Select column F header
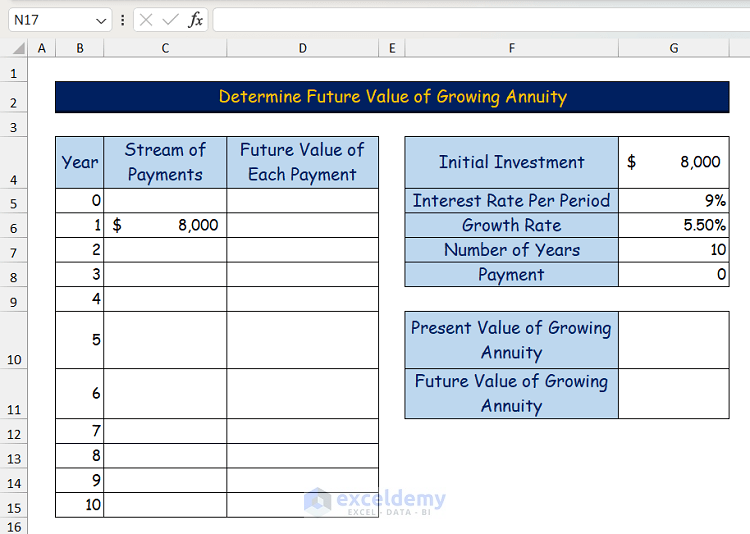This screenshot has height=534, width=750. point(511,48)
